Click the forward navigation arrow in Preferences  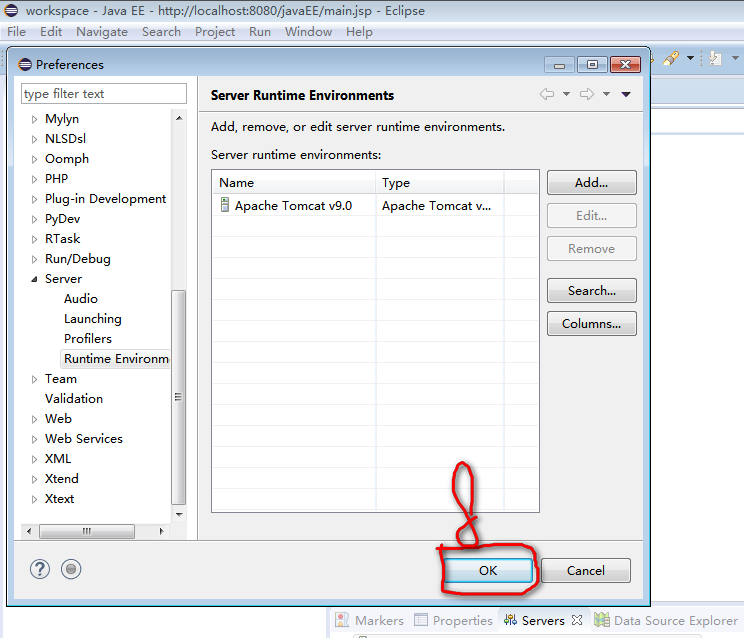[587, 94]
